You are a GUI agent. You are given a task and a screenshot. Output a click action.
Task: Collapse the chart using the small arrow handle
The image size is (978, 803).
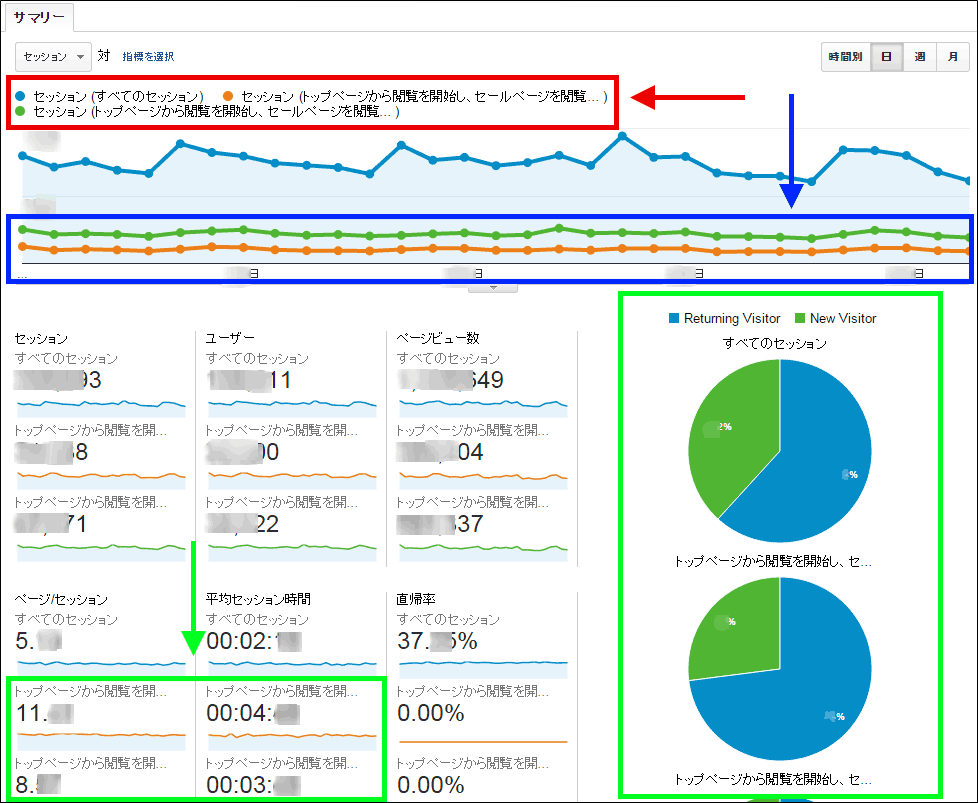(493, 288)
